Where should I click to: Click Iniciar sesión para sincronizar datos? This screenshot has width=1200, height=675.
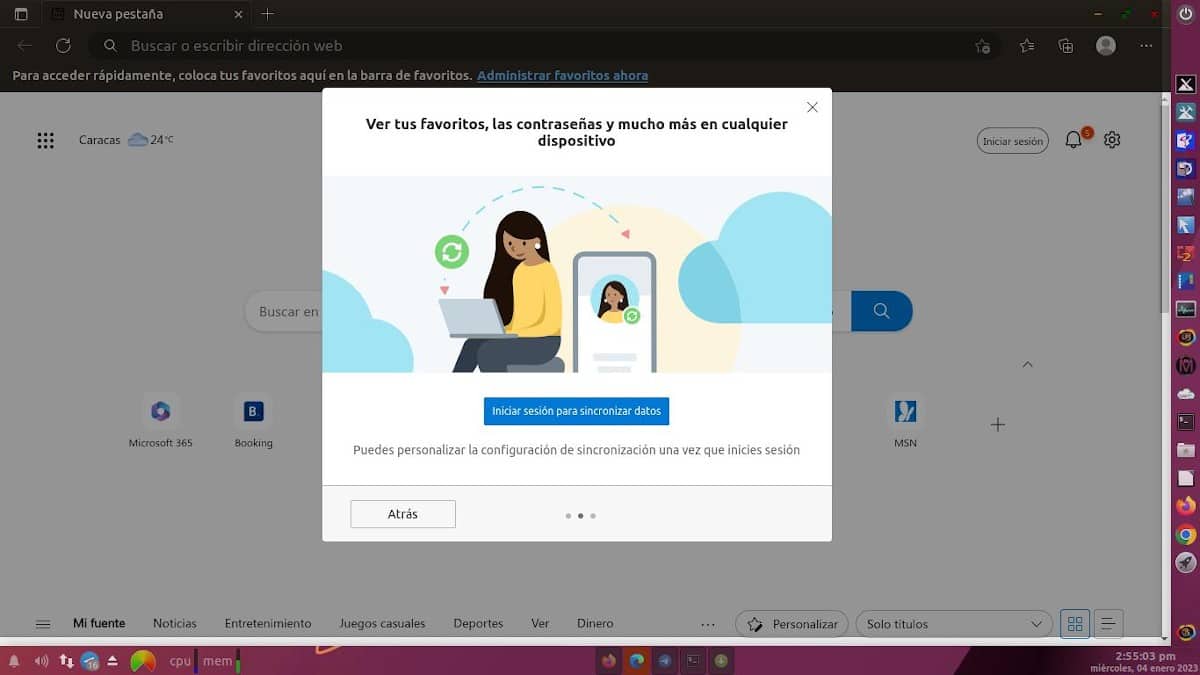pos(576,411)
